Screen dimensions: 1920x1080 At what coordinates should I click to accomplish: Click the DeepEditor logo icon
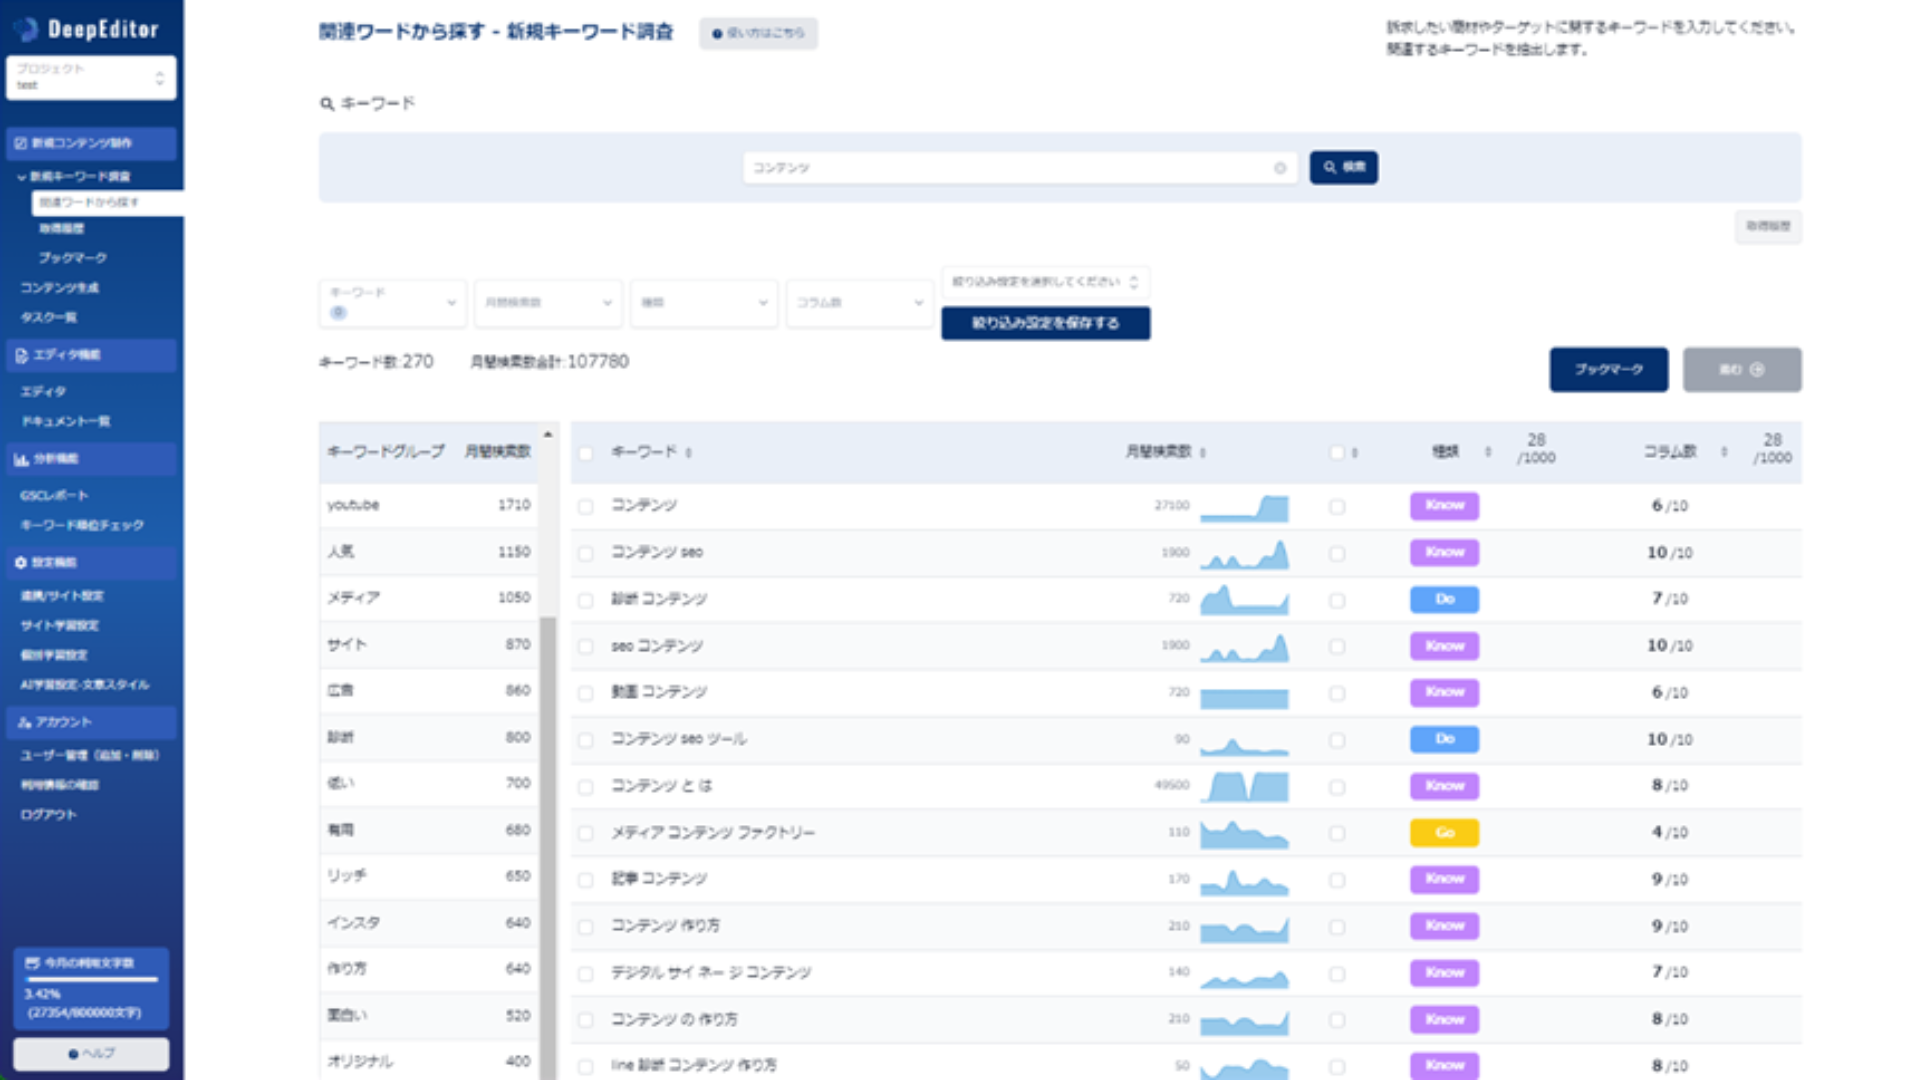point(26,29)
